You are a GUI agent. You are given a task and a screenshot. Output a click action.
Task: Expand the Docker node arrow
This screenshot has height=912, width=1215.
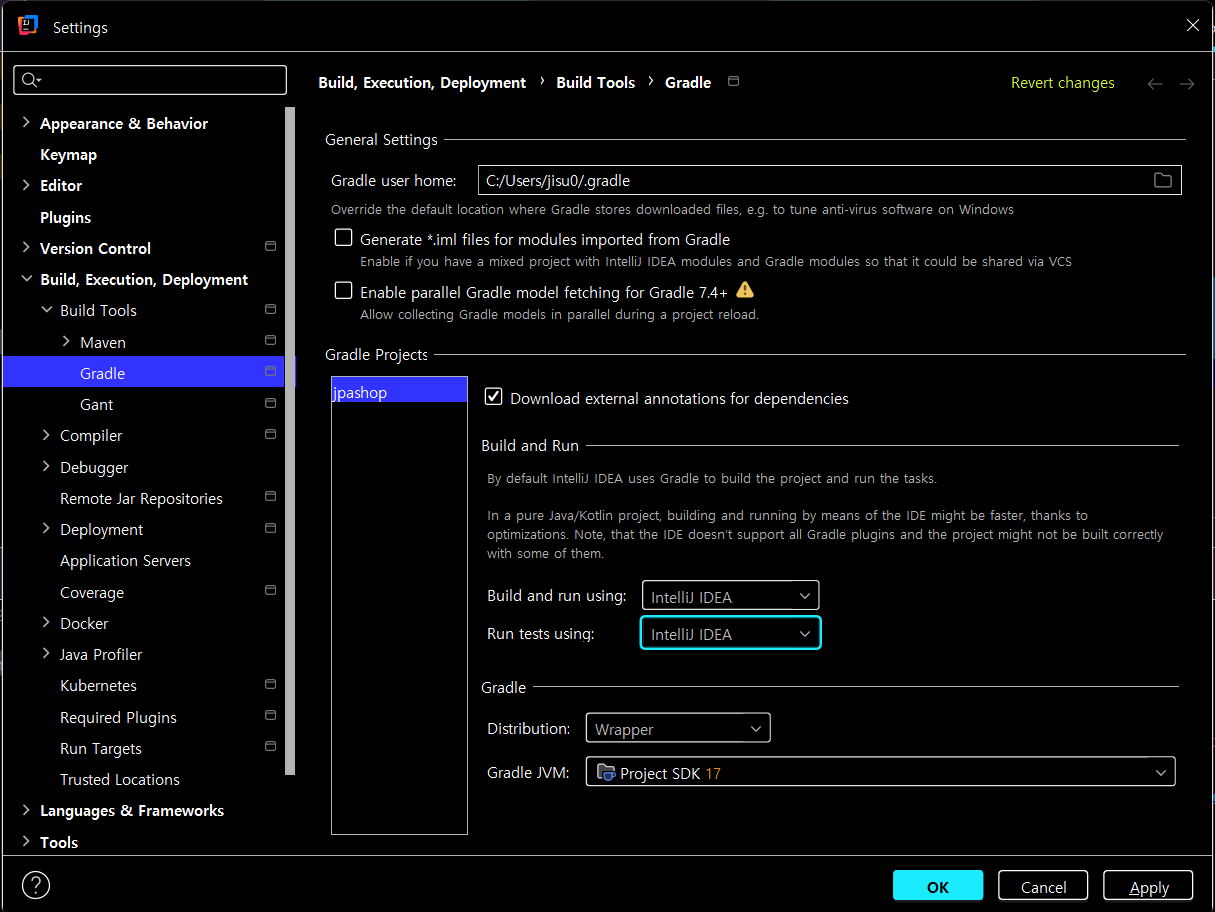click(46, 623)
